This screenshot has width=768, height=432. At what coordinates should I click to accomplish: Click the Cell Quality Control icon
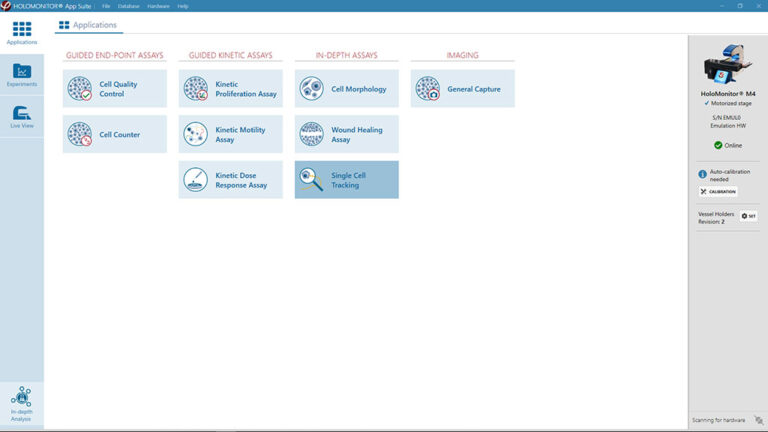coord(80,89)
